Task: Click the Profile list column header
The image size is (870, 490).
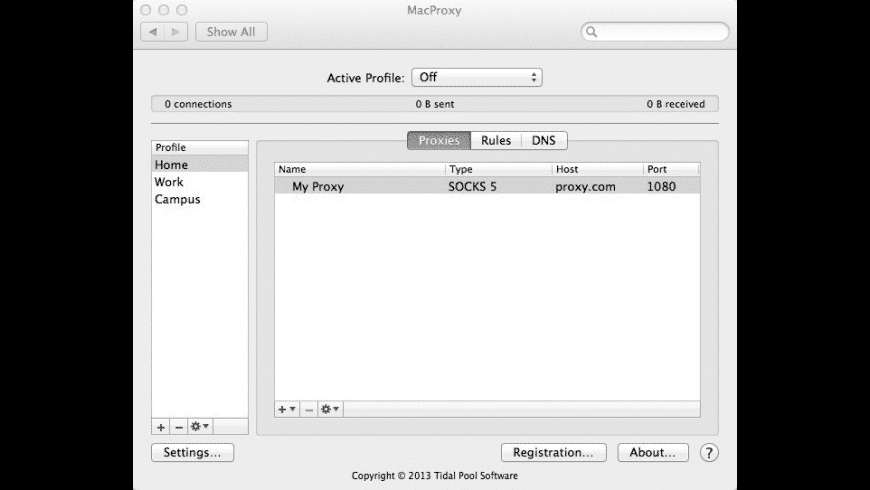Action: tap(200, 148)
